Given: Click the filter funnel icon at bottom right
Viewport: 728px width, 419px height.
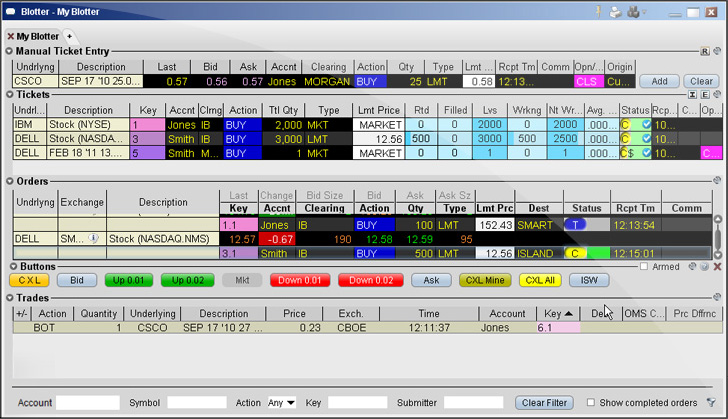Looking at the screenshot, I should coord(711,403).
